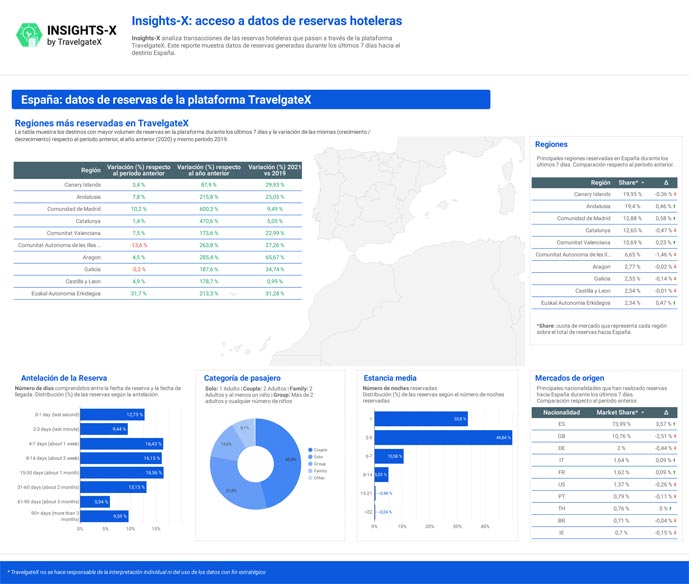Click the 1 night bar in Estancia media

(x=421, y=419)
